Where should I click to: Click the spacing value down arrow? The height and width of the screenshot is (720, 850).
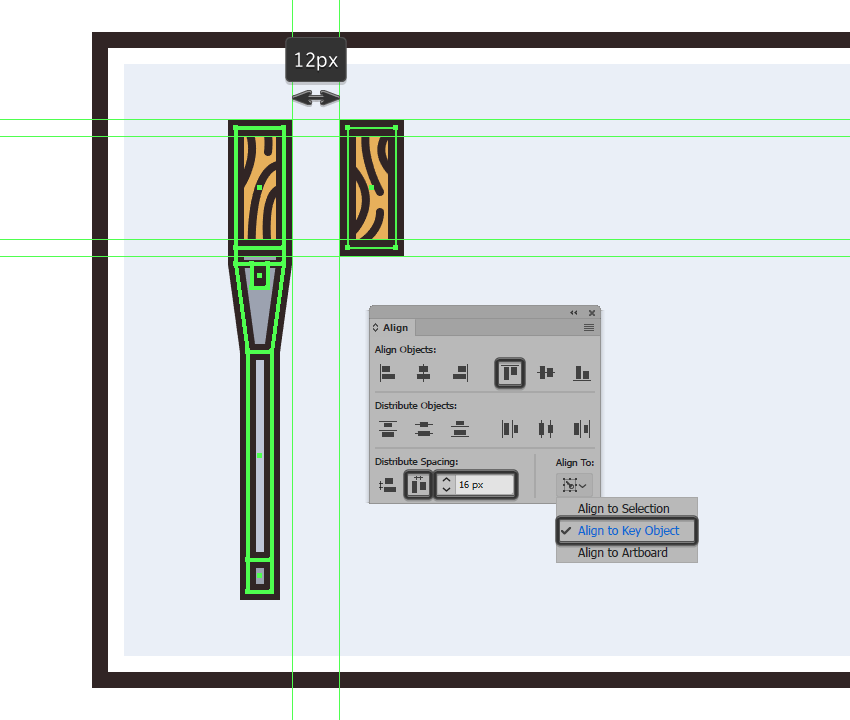[x=446, y=489]
